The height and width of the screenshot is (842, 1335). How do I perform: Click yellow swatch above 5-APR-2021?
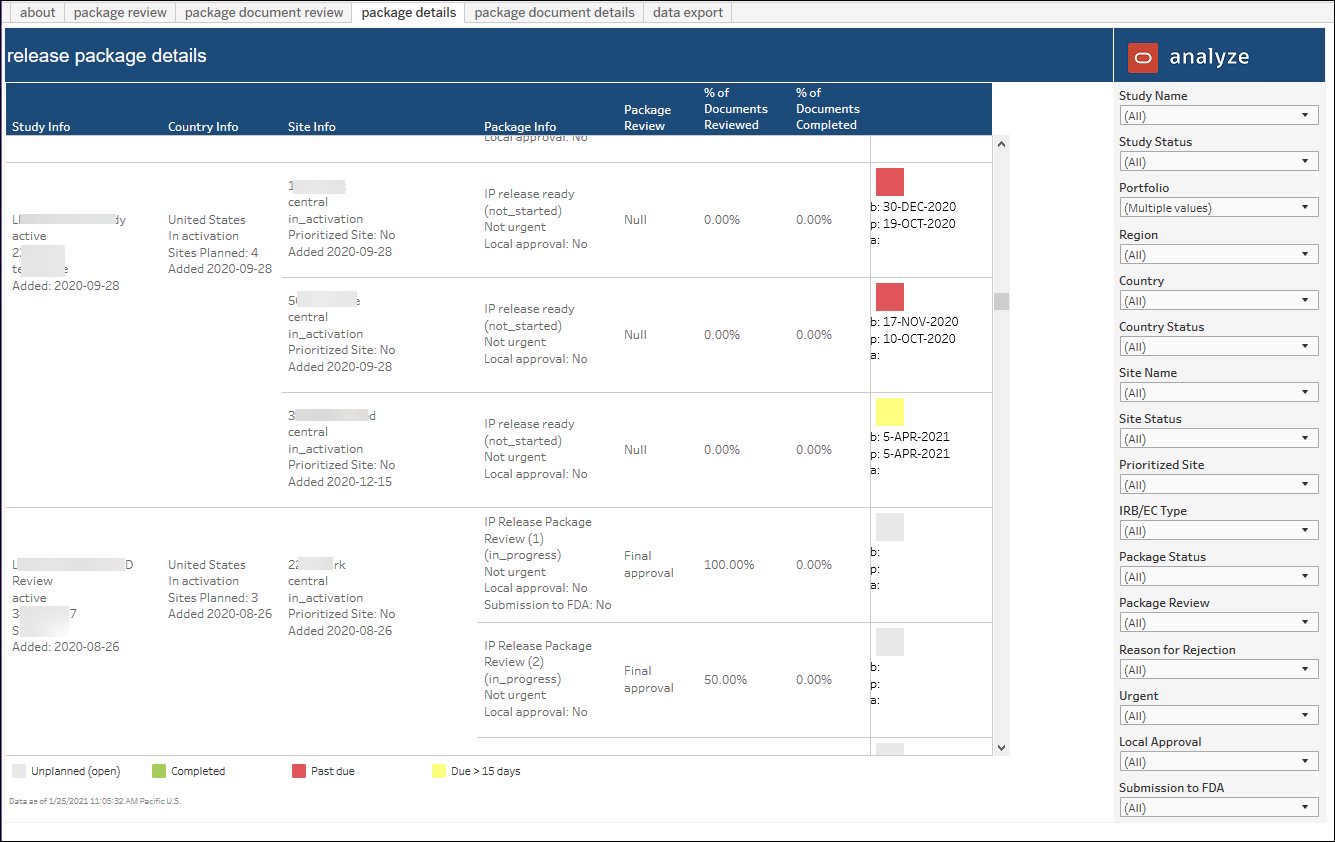click(x=890, y=412)
